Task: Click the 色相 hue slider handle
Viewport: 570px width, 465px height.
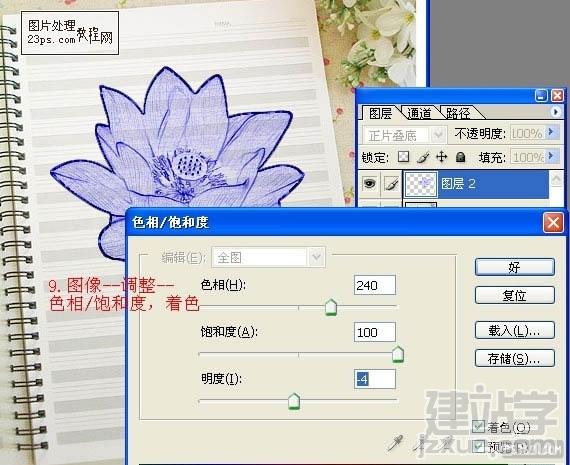Action: click(331, 307)
